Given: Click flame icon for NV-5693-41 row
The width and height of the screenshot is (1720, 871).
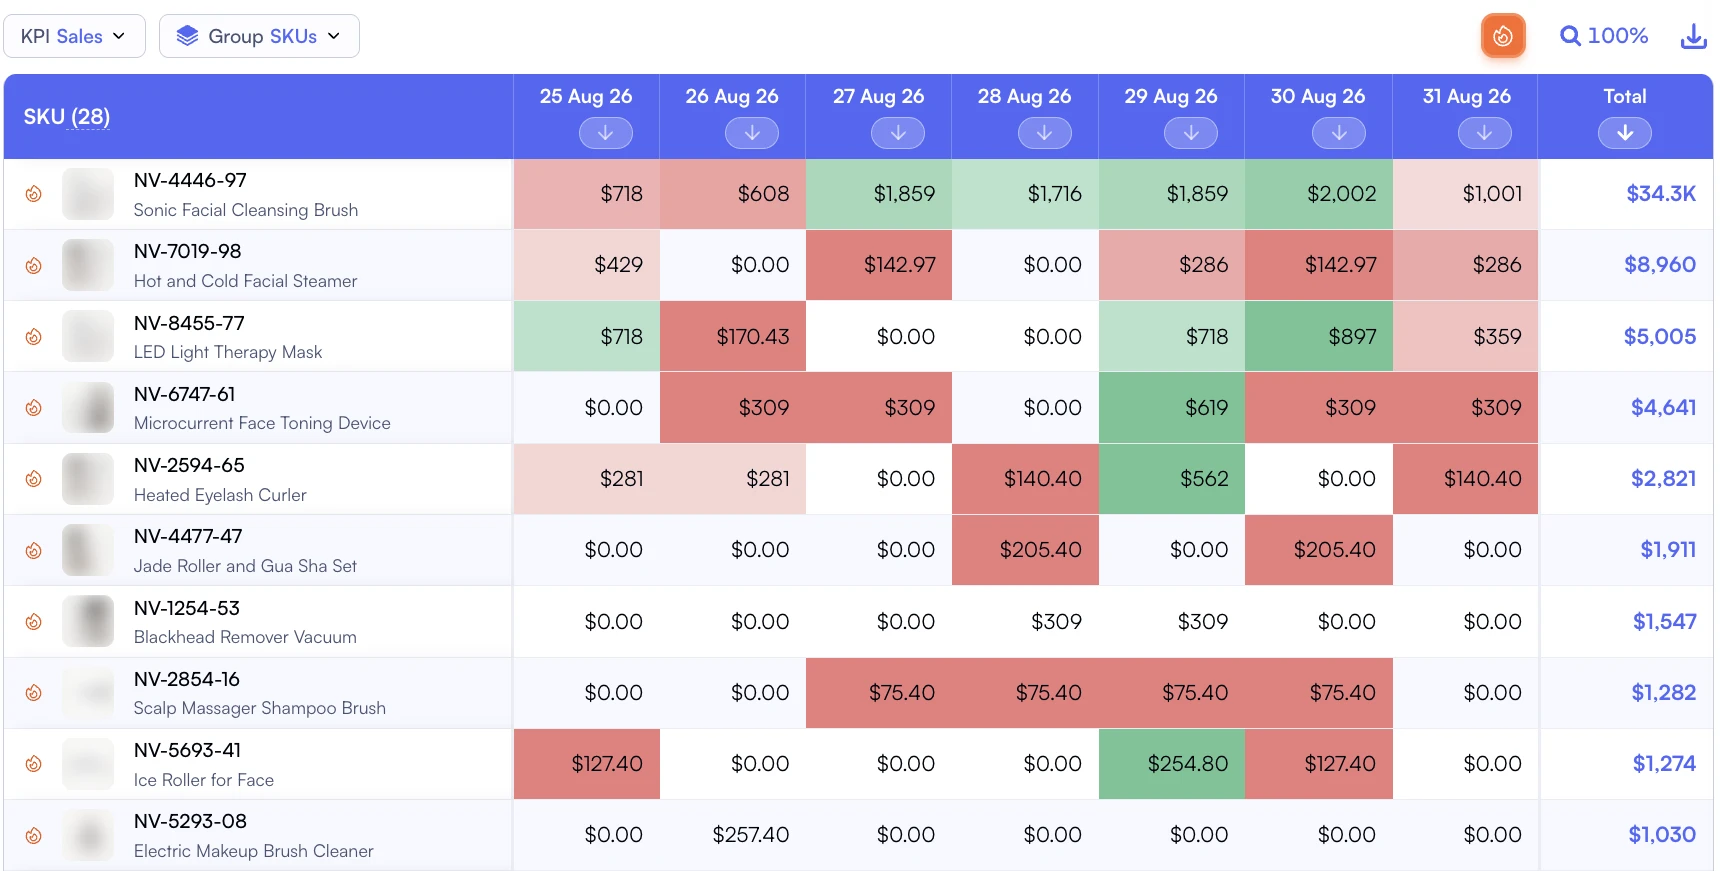Looking at the screenshot, I should (x=33, y=764).
